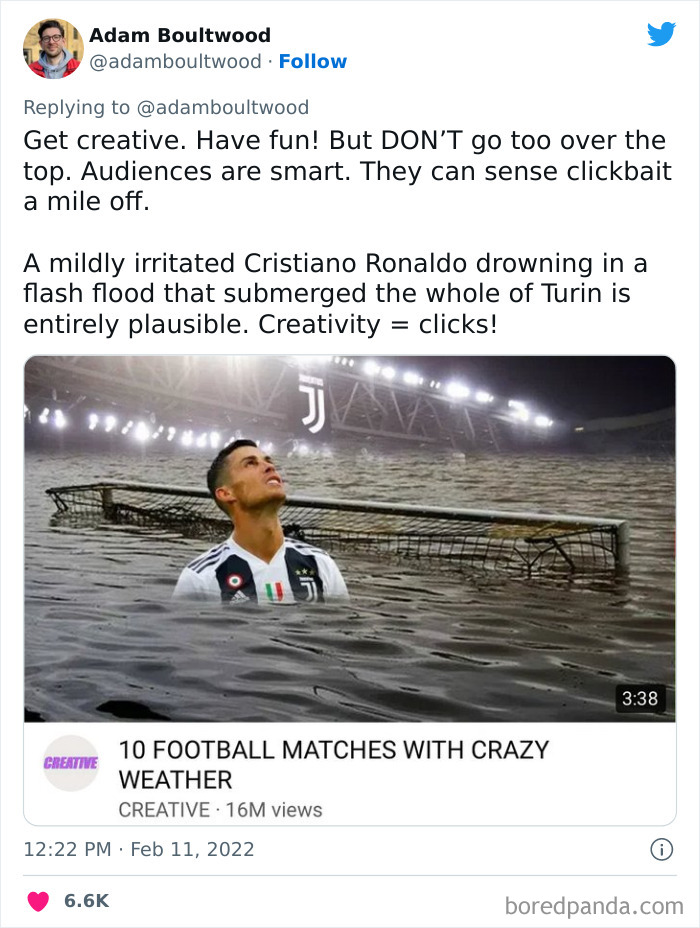Click the 'Replying to @adamboultwood' link

[168, 107]
